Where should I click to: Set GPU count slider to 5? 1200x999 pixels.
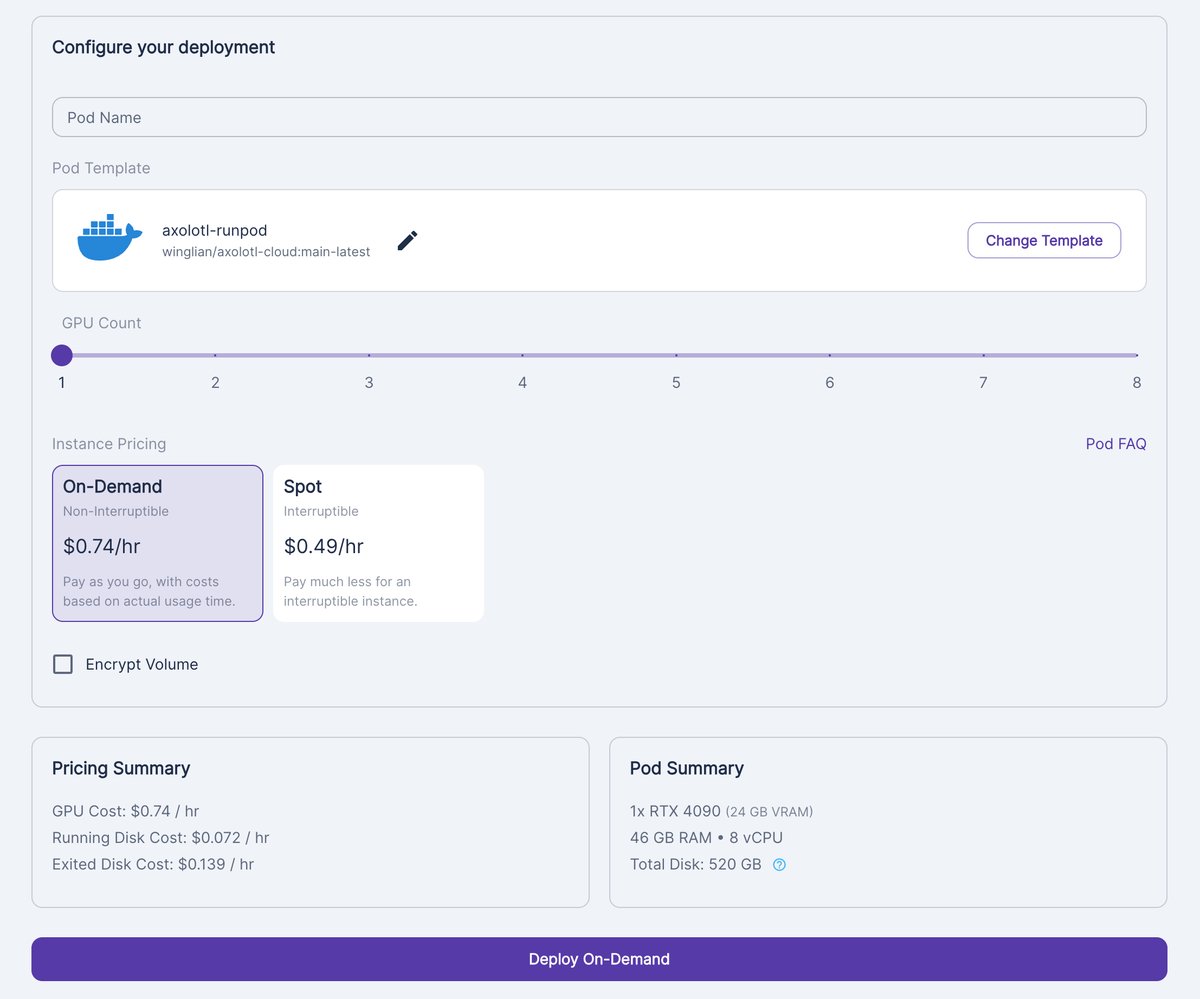[676, 355]
